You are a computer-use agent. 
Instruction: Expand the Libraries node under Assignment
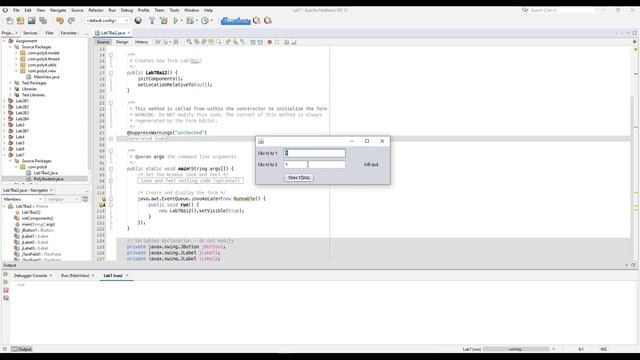tap(10, 89)
